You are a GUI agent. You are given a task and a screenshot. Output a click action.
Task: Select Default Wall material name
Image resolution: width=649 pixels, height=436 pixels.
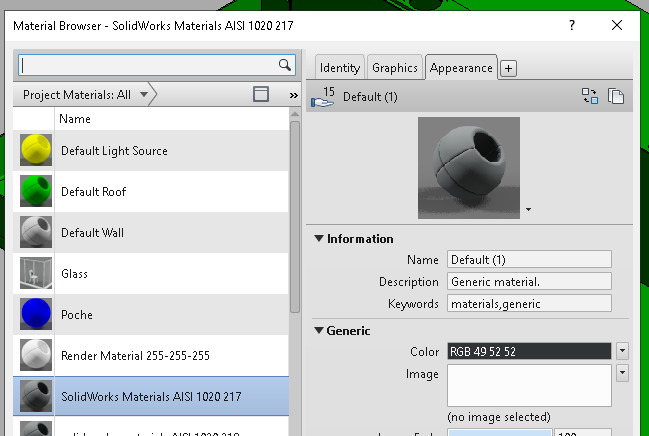[92, 233]
